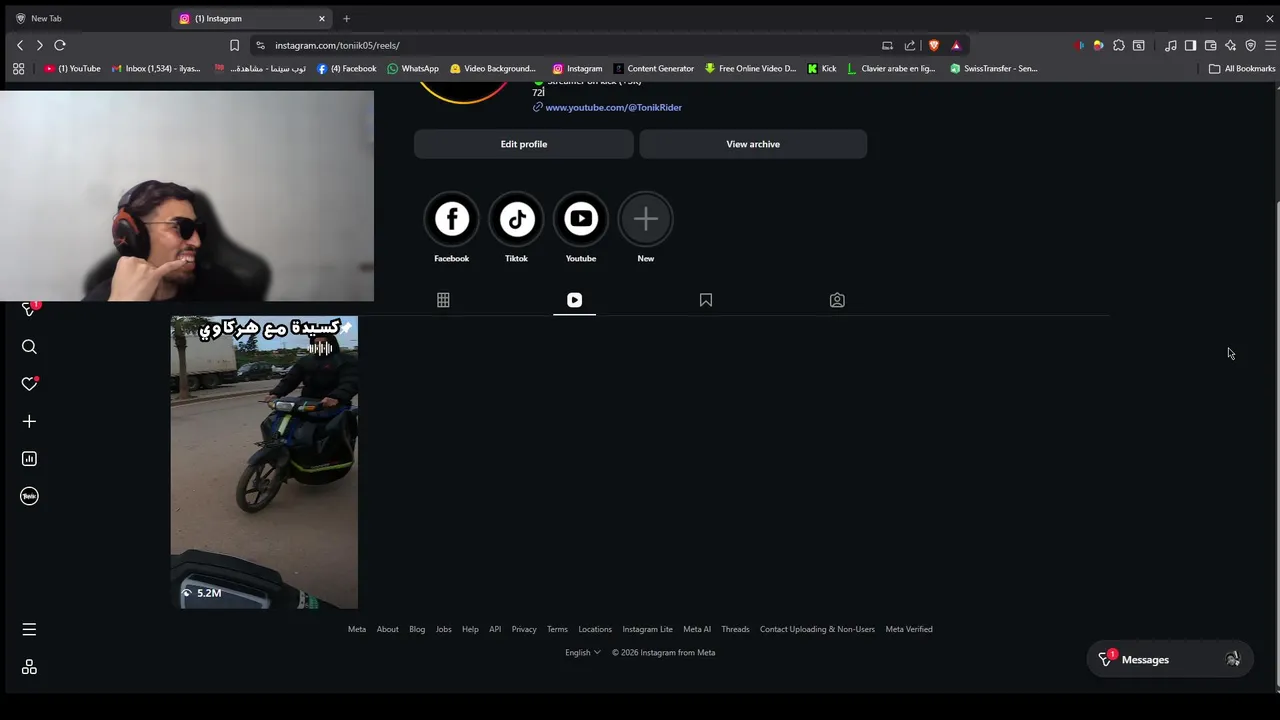Screen dimensions: 1280x720
Task: Open the Brave Wallet icon
Action: [1210, 45]
